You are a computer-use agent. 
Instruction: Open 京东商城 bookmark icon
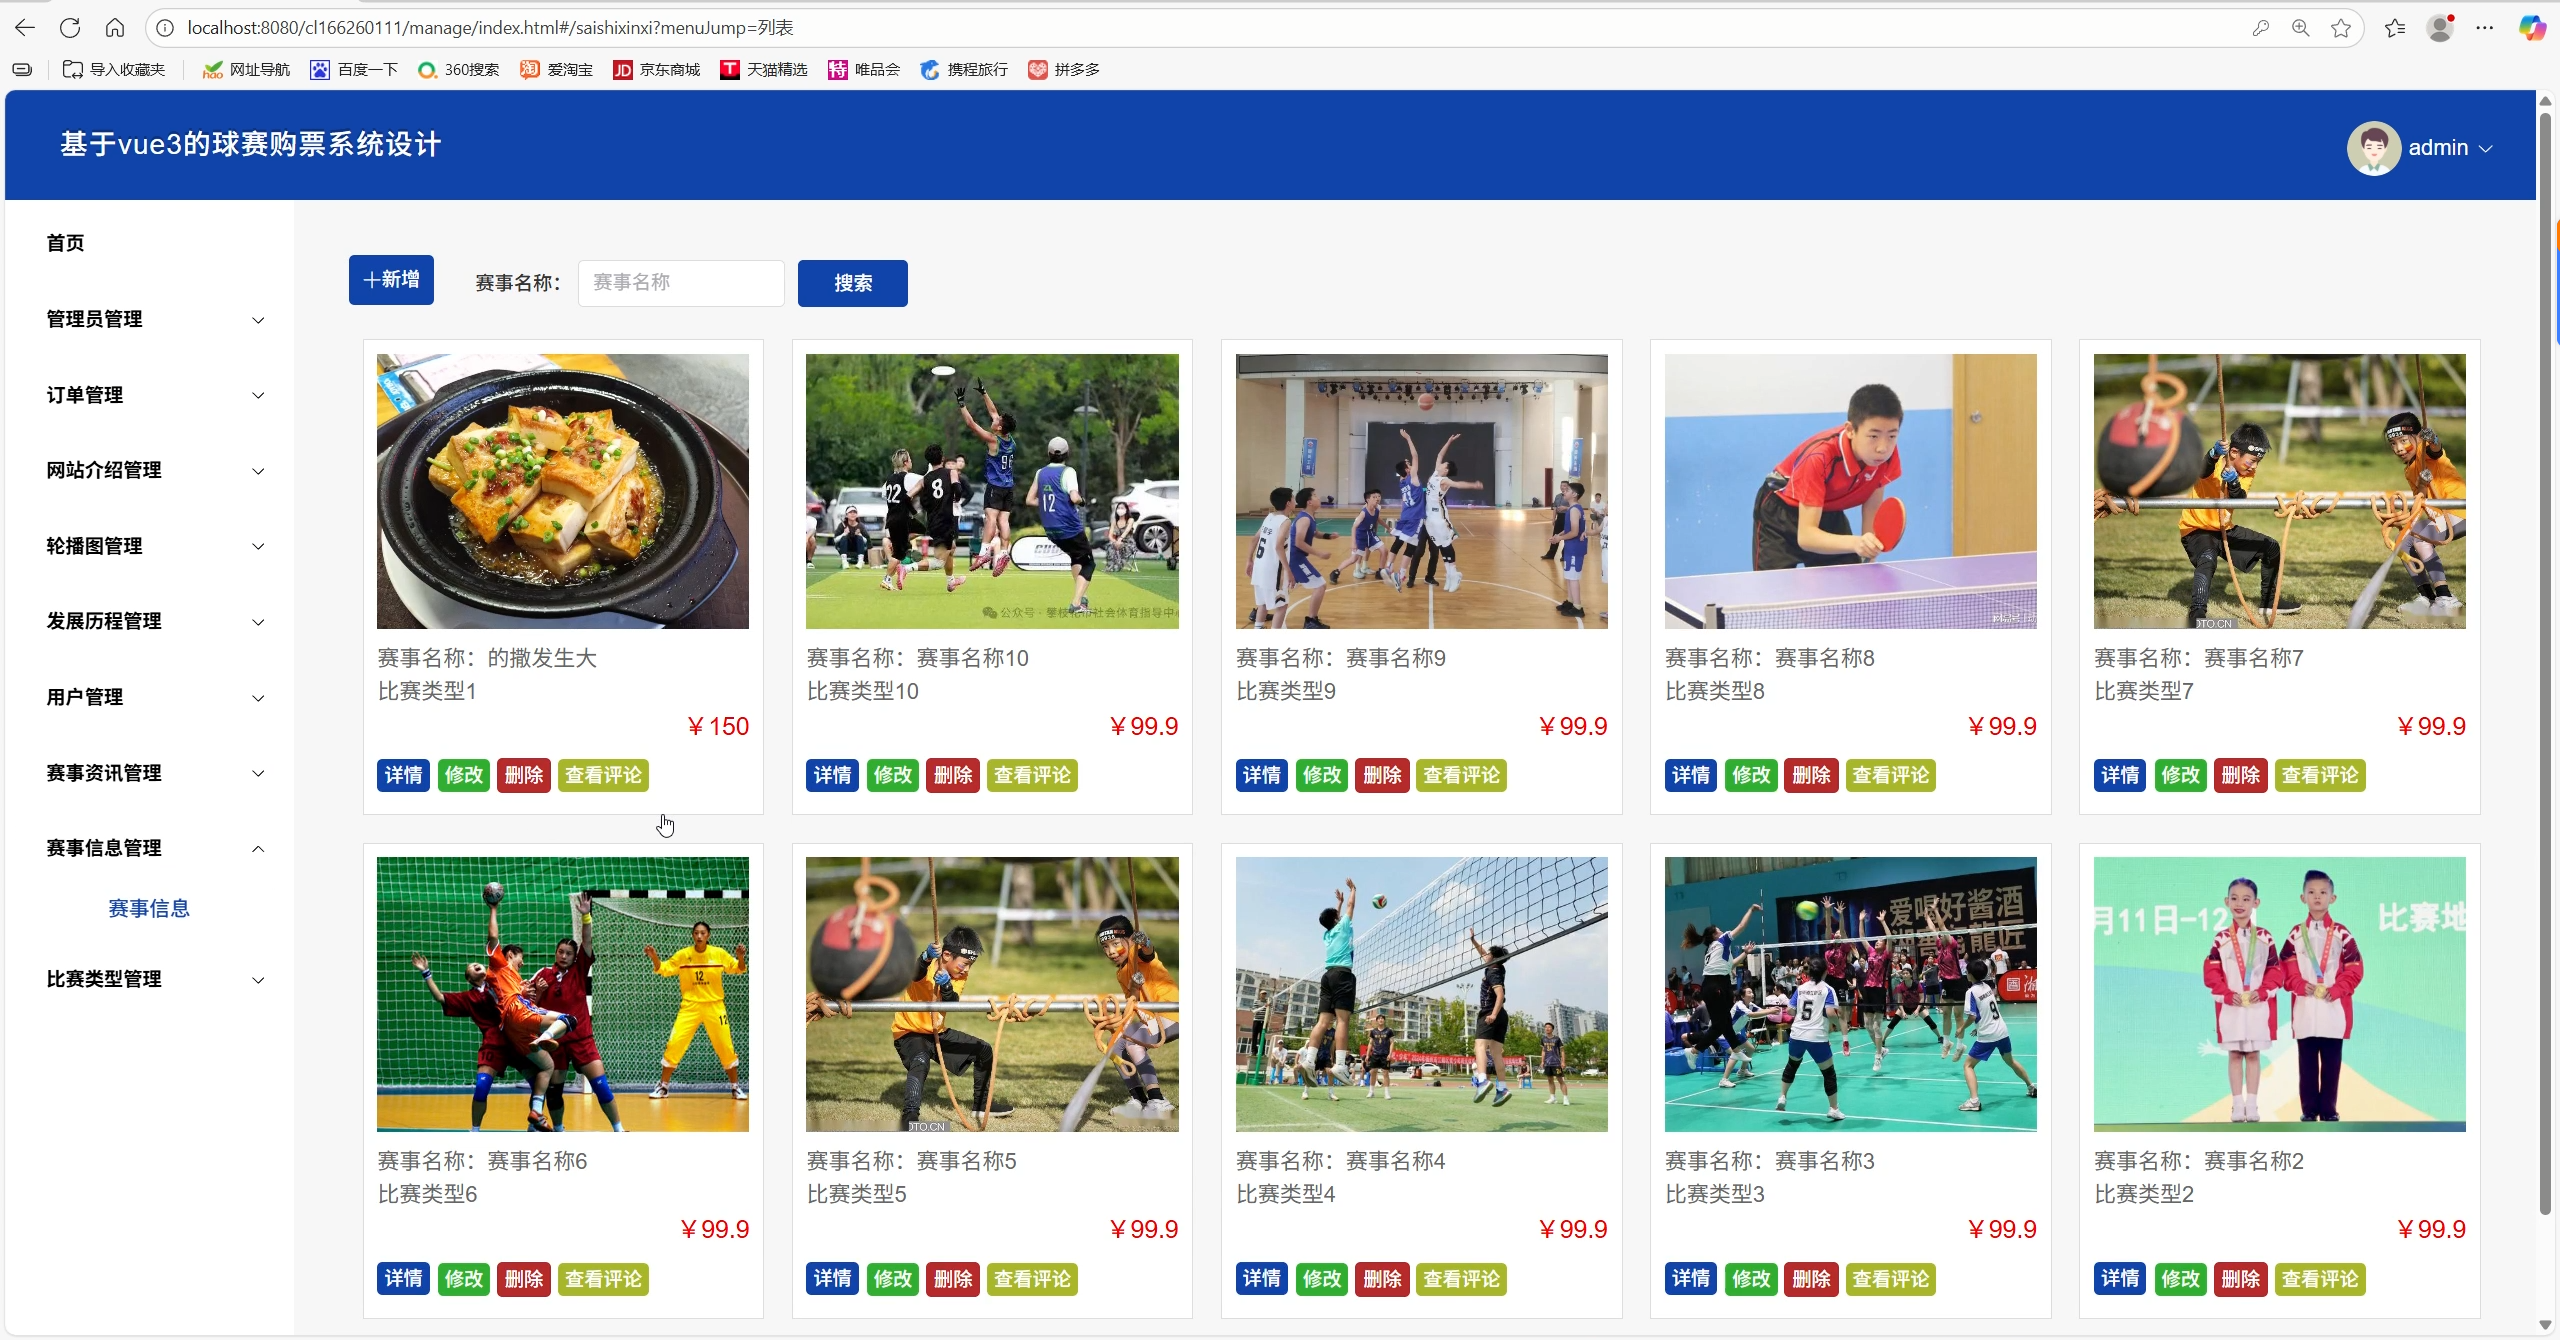pos(623,70)
